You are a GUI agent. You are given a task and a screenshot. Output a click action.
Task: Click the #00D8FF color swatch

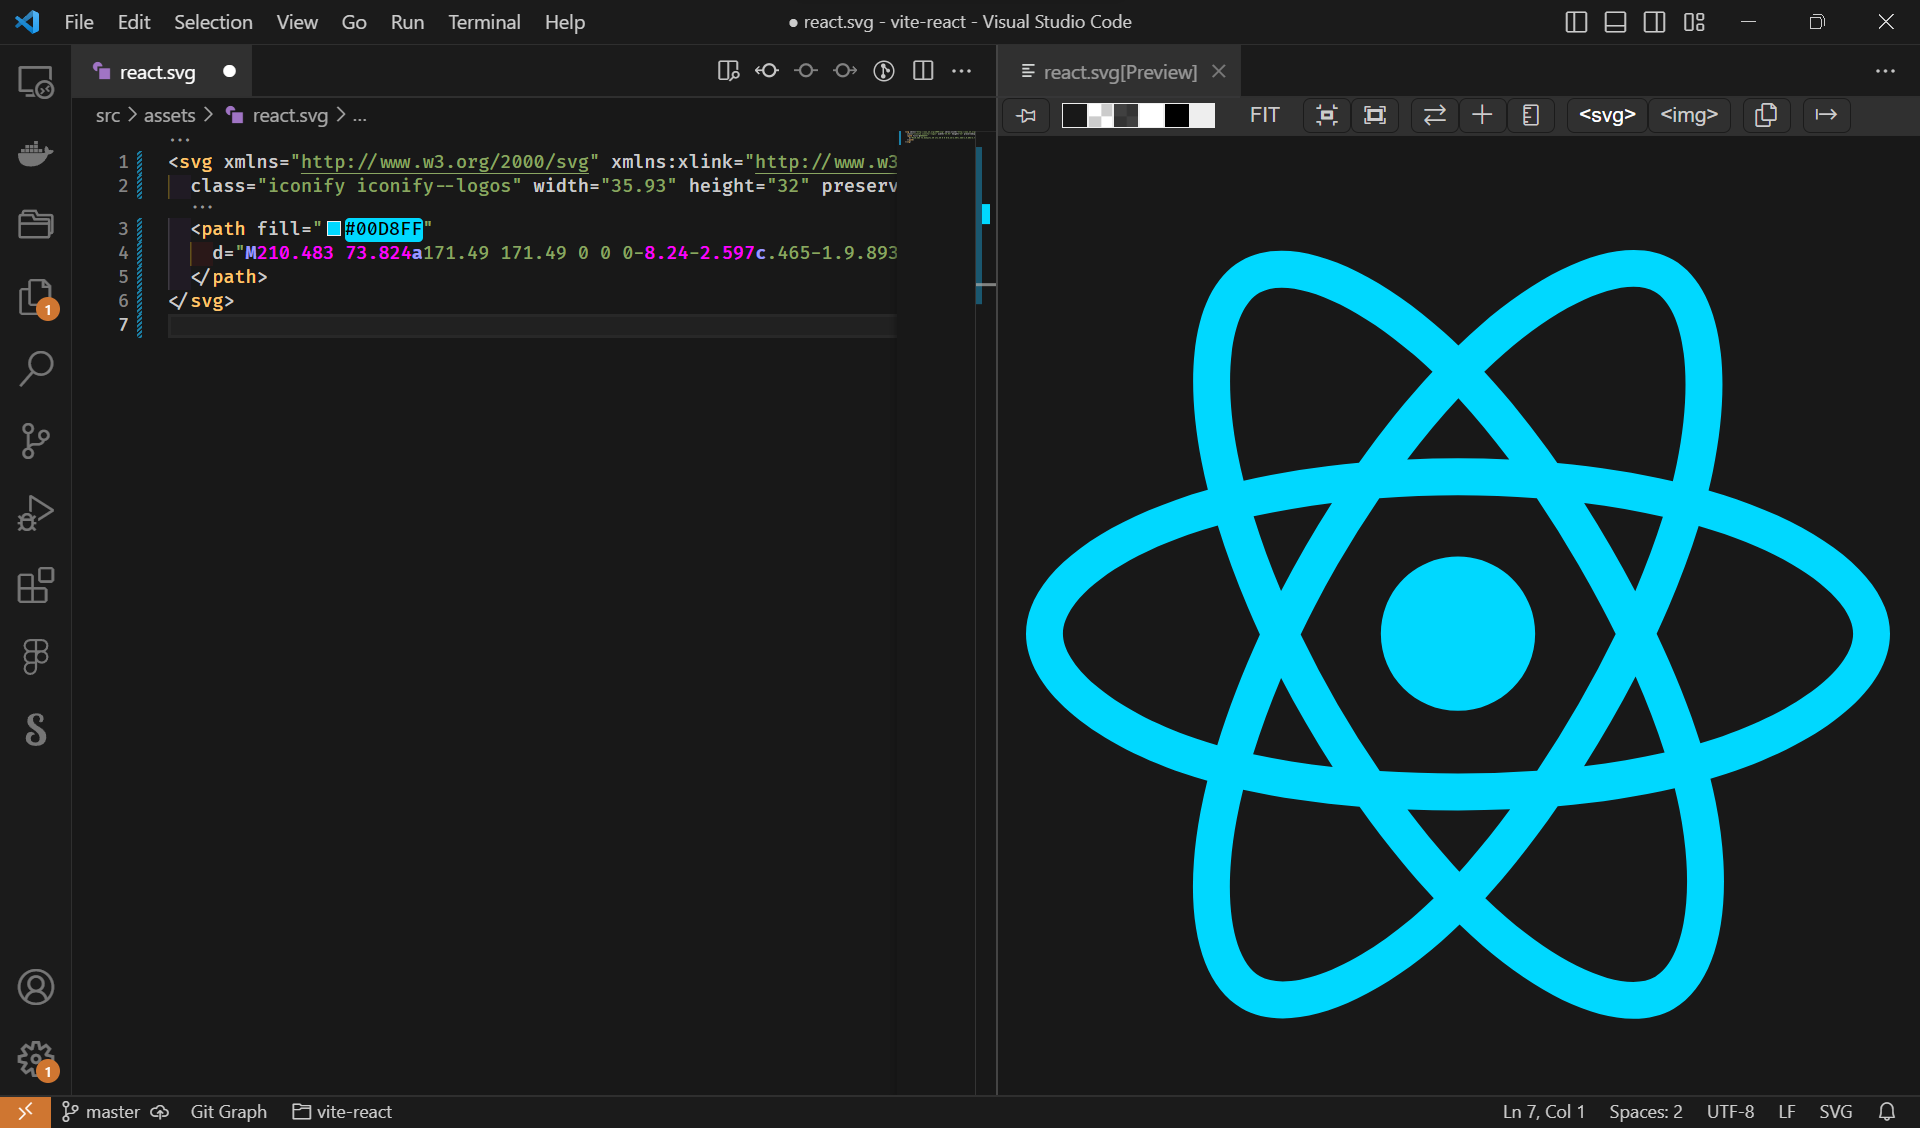click(334, 229)
